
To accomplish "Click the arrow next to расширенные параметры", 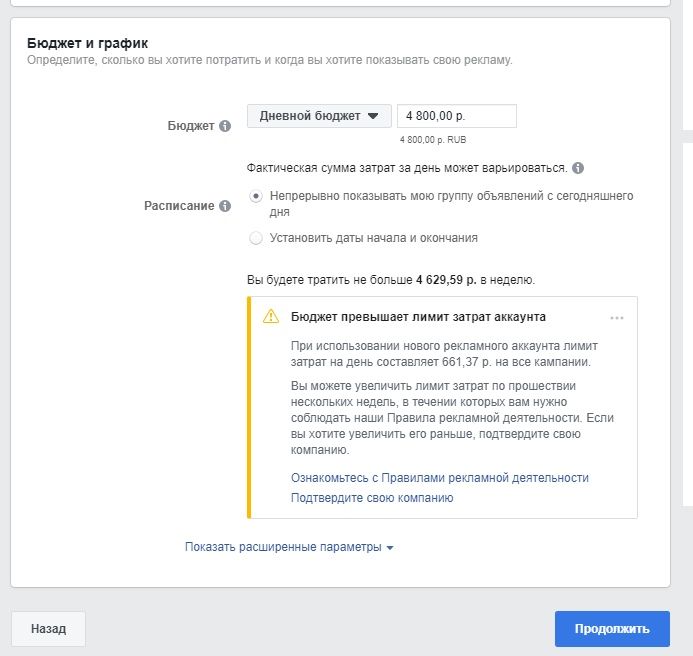I will tap(389, 548).
